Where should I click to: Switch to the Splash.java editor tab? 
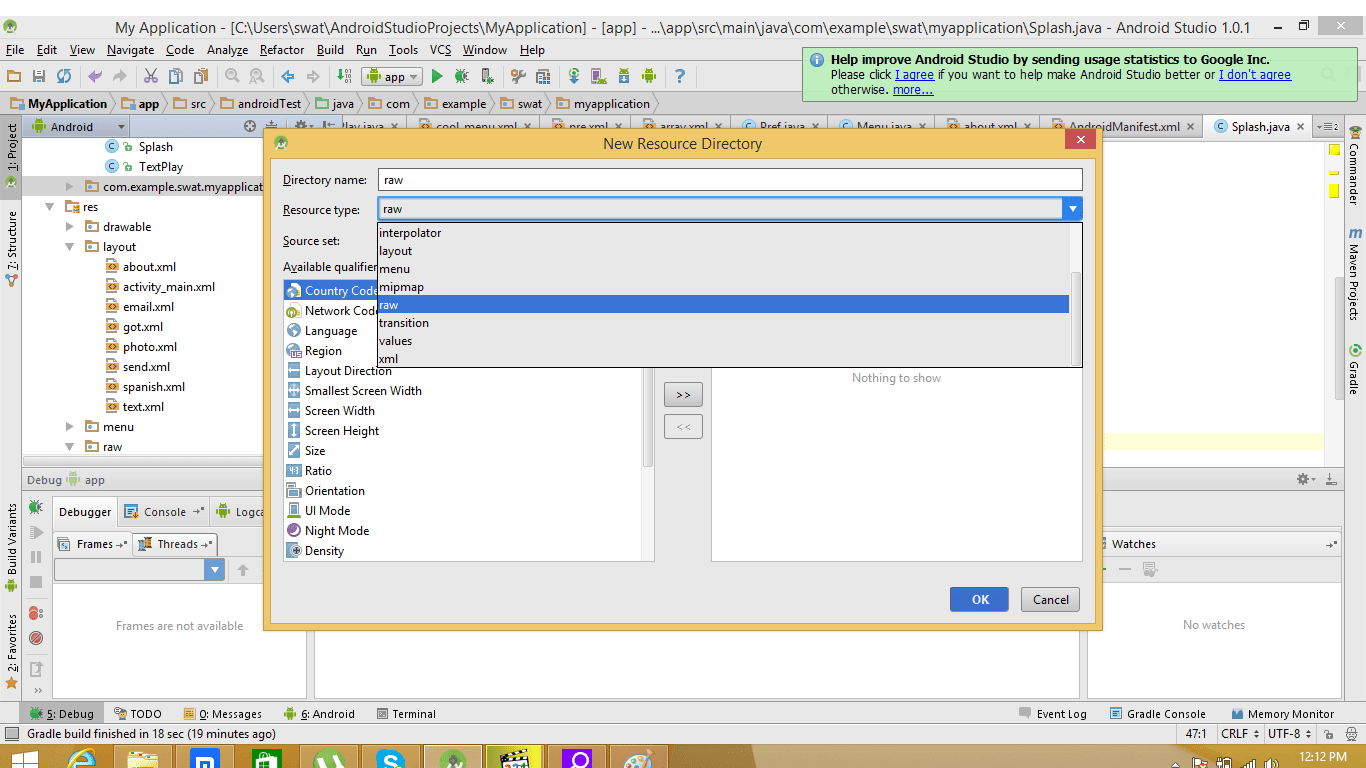pos(1260,127)
